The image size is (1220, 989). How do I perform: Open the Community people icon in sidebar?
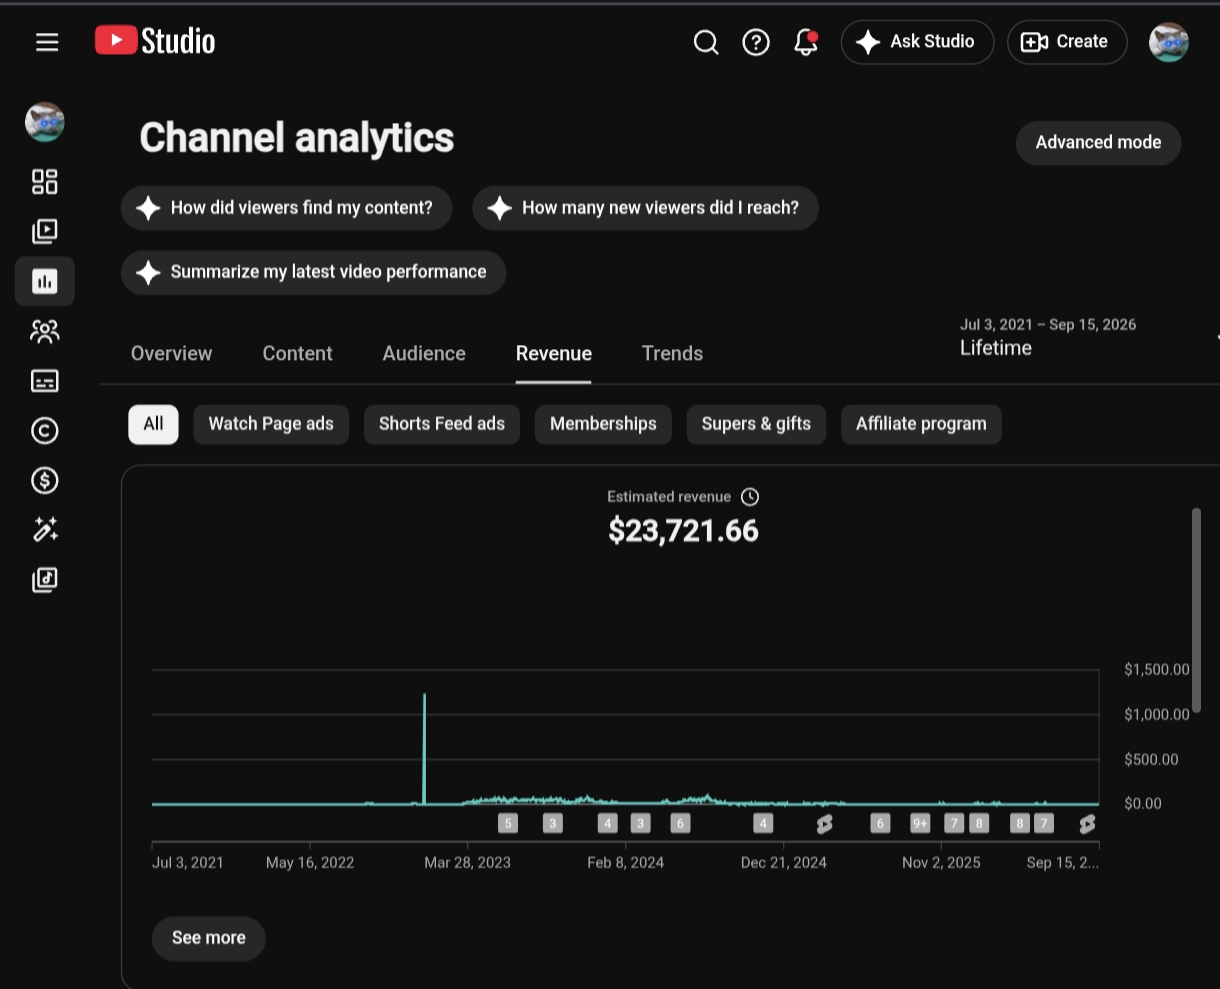(x=45, y=331)
